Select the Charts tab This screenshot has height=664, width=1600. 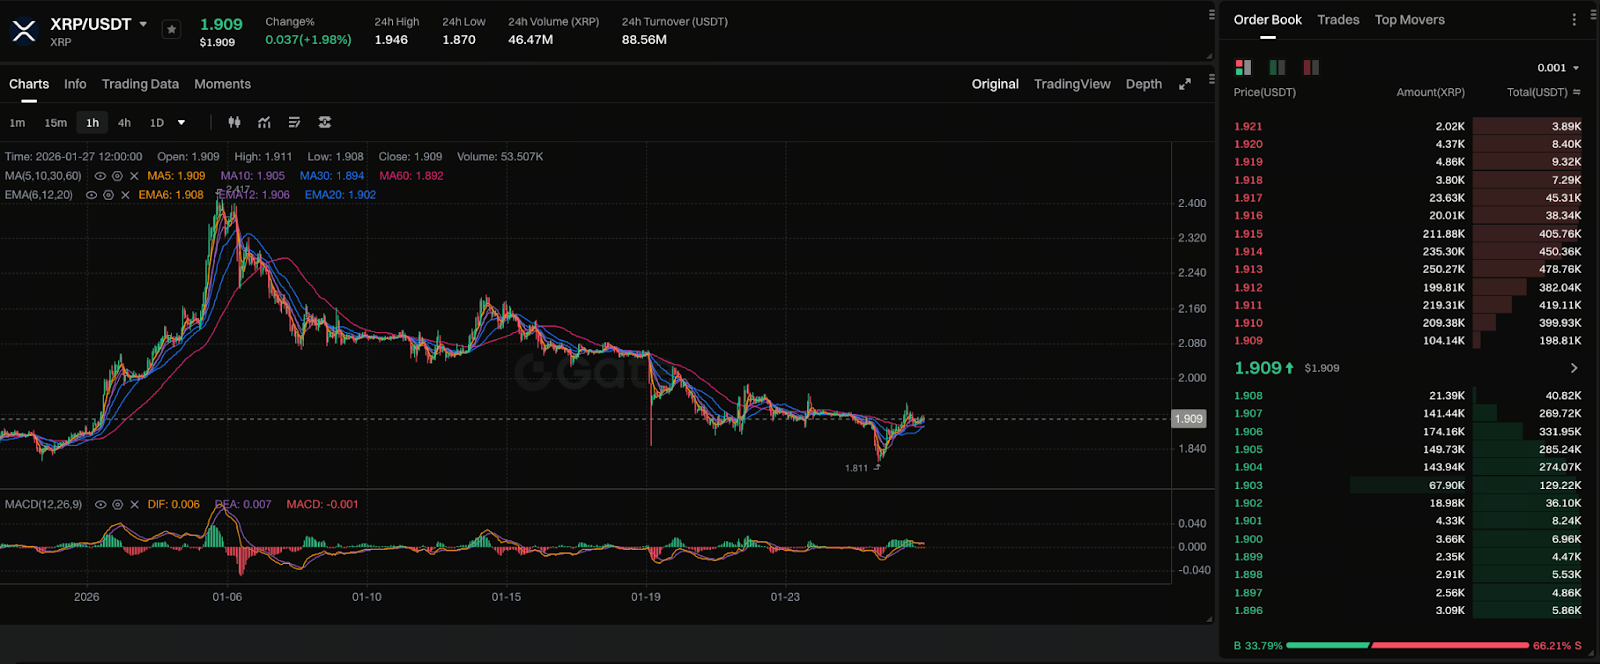tap(29, 84)
